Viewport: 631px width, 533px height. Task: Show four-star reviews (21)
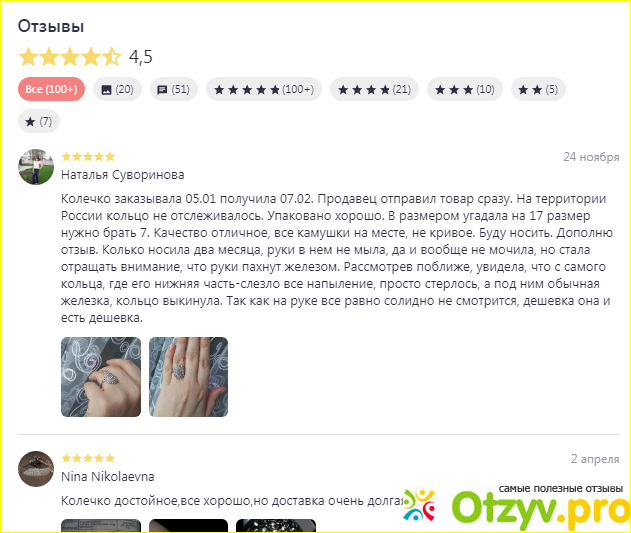(x=374, y=89)
